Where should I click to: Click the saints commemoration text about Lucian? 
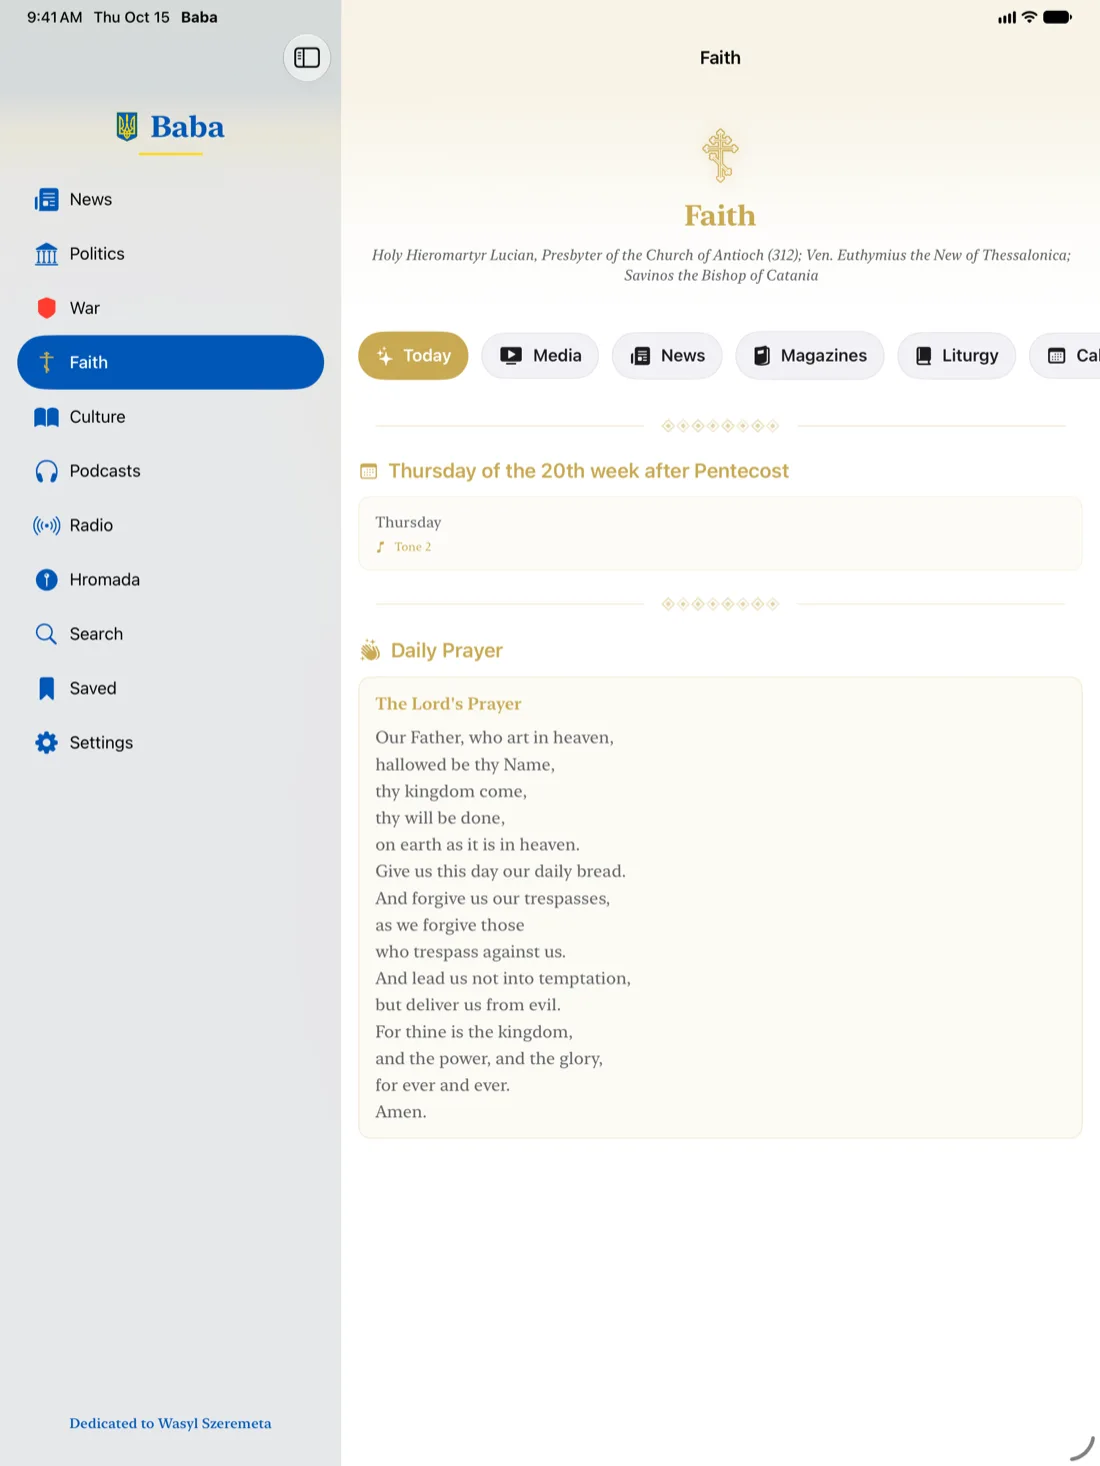(x=721, y=265)
